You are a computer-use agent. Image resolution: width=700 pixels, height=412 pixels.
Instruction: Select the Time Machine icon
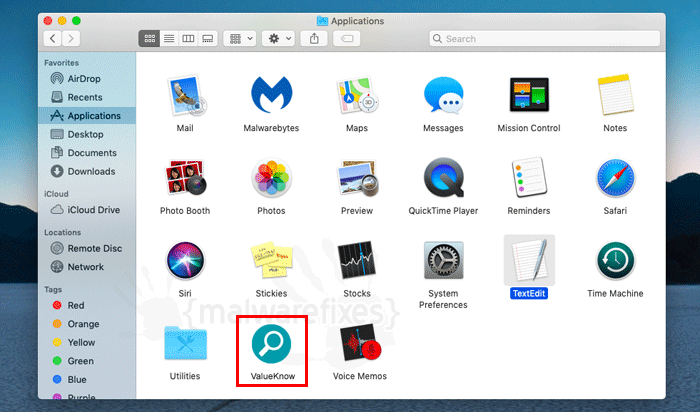point(615,260)
